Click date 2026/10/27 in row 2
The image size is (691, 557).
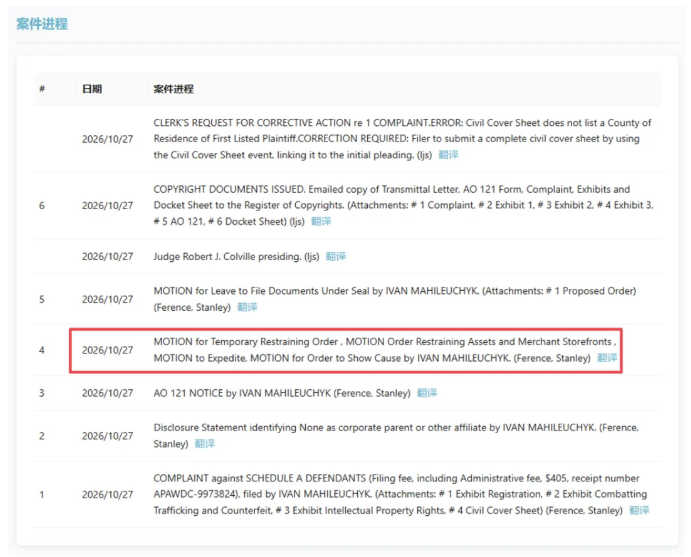click(108, 436)
